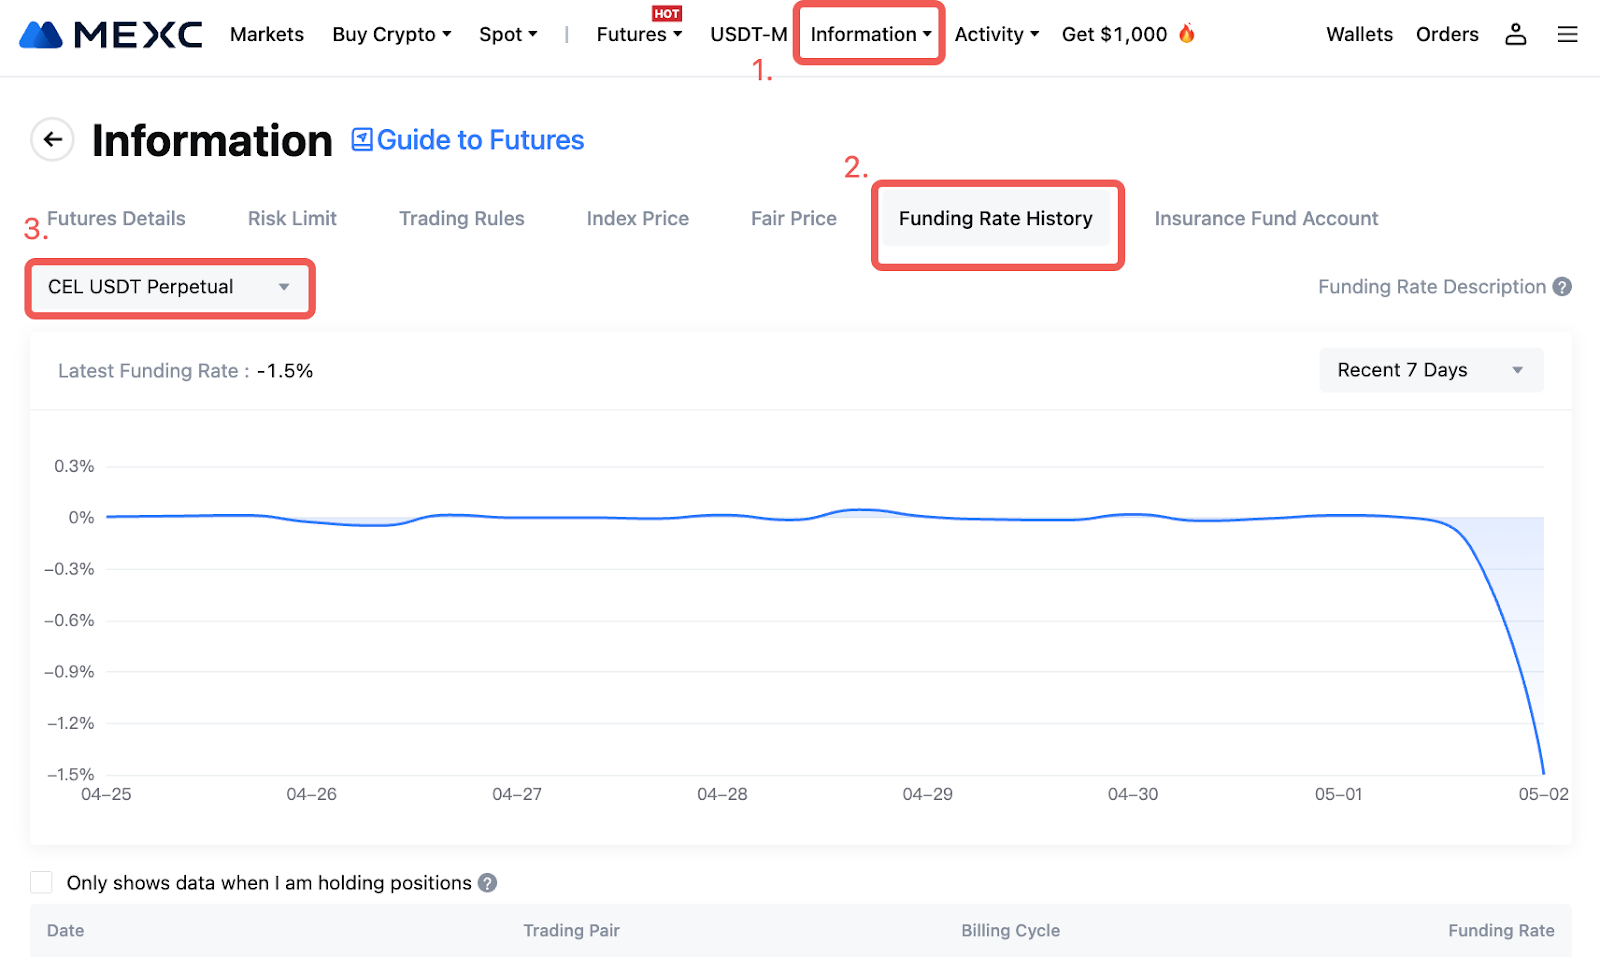Open the Recent 7 Days range dropdown

1430,370
